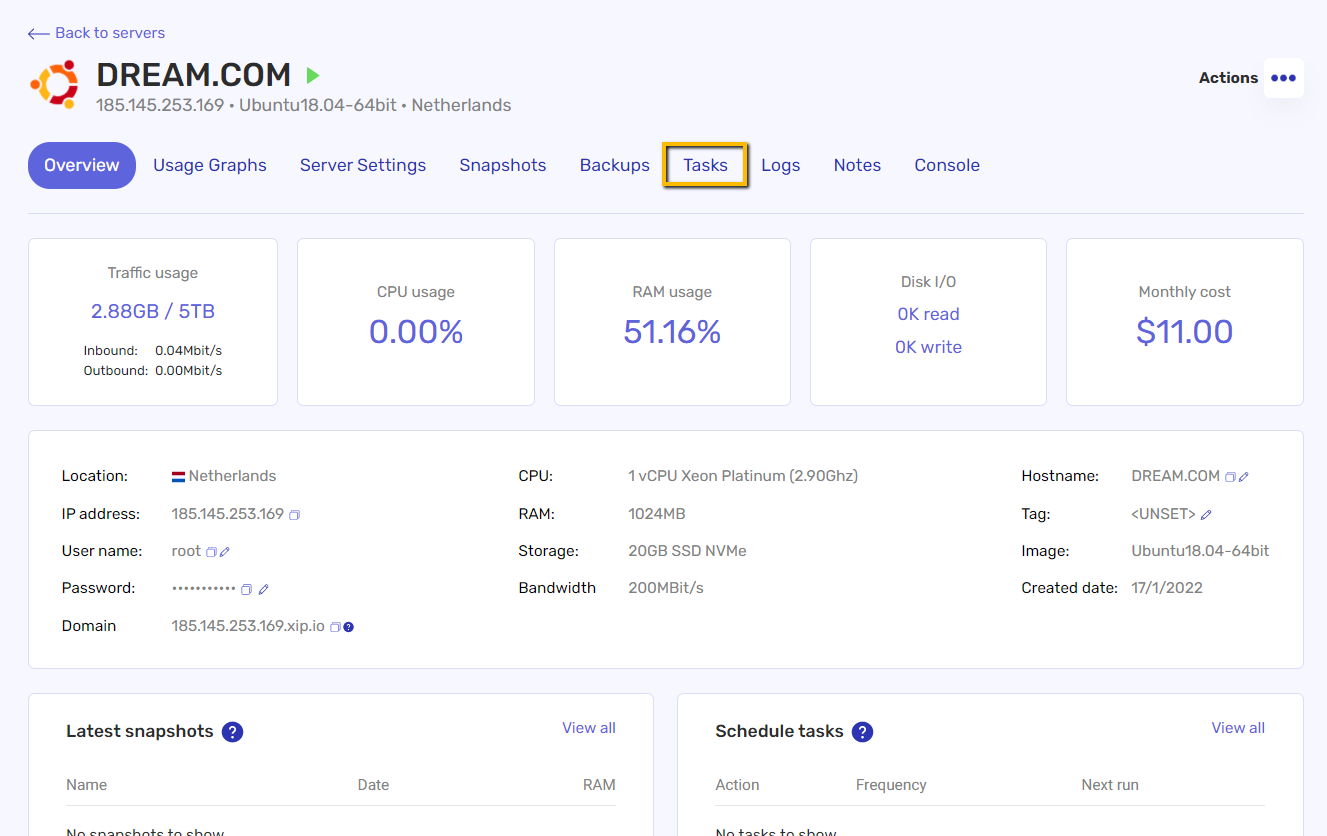The width and height of the screenshot is (1327, 836).
Task: Click the RAM usage 51.16% value
Action: 672,331
